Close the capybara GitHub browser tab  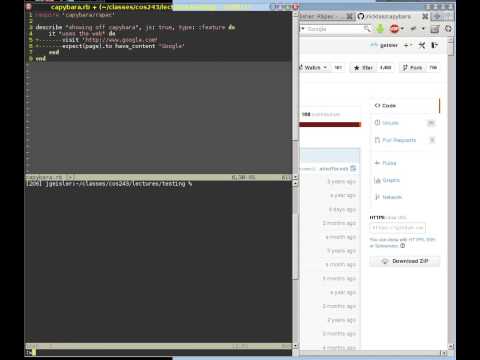point(425,16)
